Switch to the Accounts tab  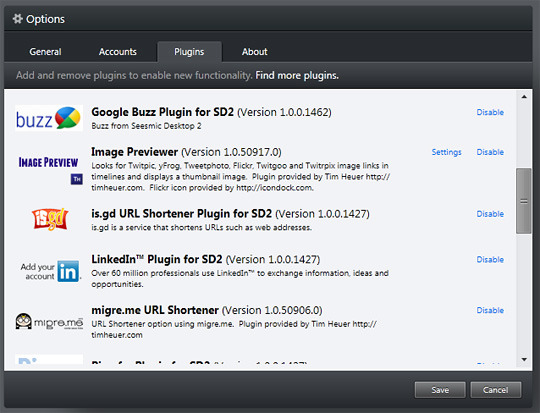[118, 52]
